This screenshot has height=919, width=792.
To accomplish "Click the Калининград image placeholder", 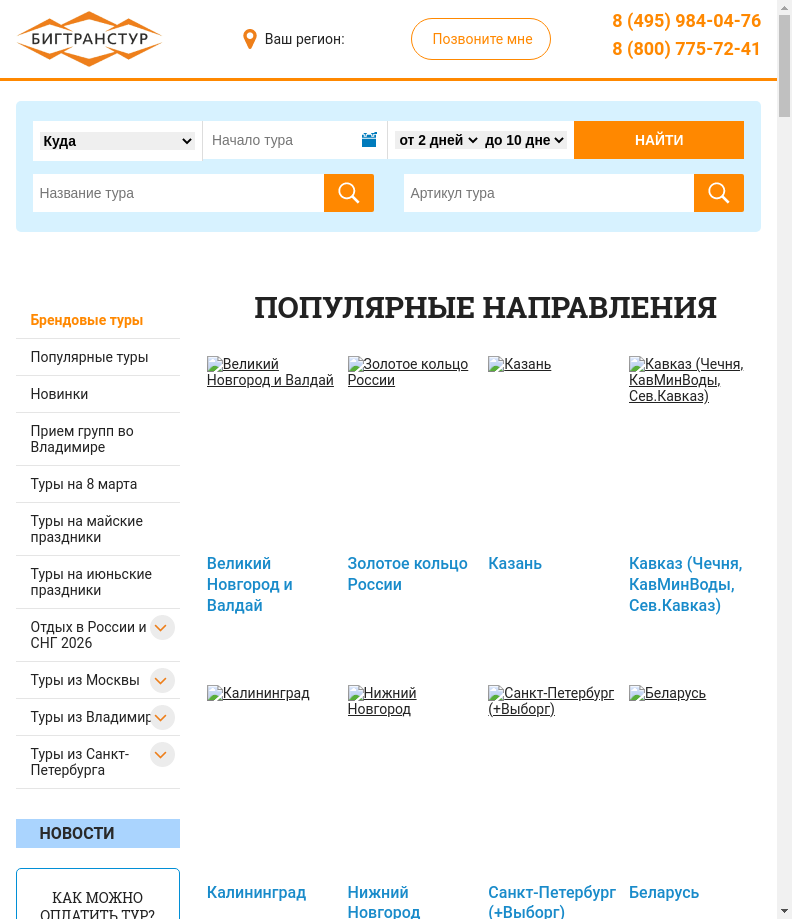I will pos(258,693).
